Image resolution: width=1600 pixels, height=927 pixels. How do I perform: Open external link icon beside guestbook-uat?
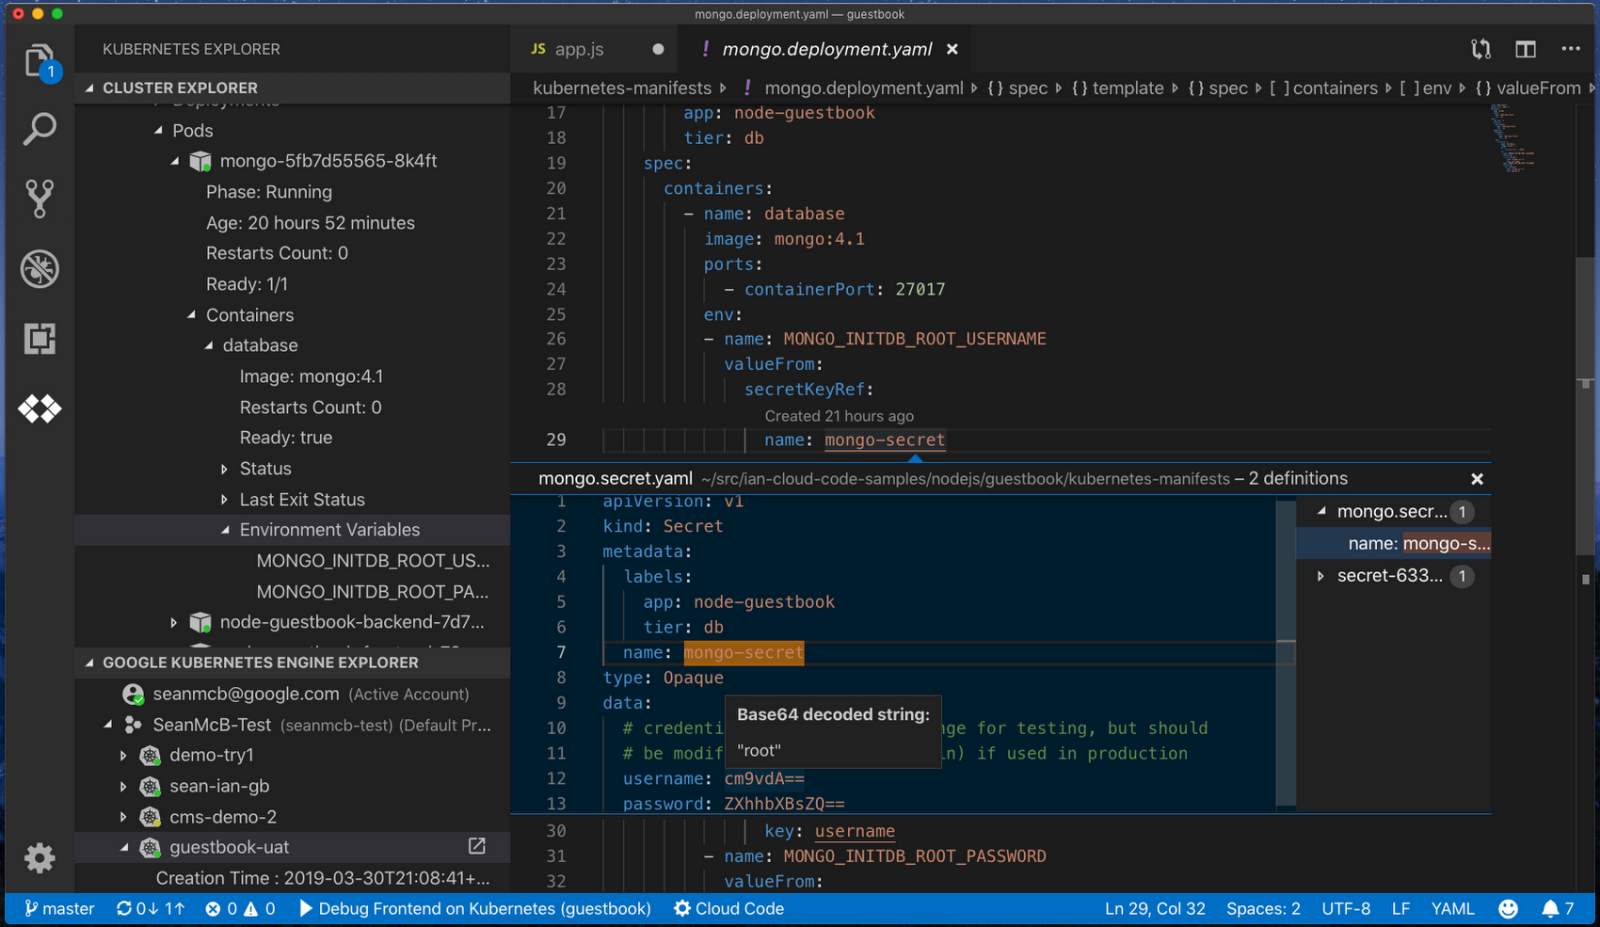click(477, 846)
